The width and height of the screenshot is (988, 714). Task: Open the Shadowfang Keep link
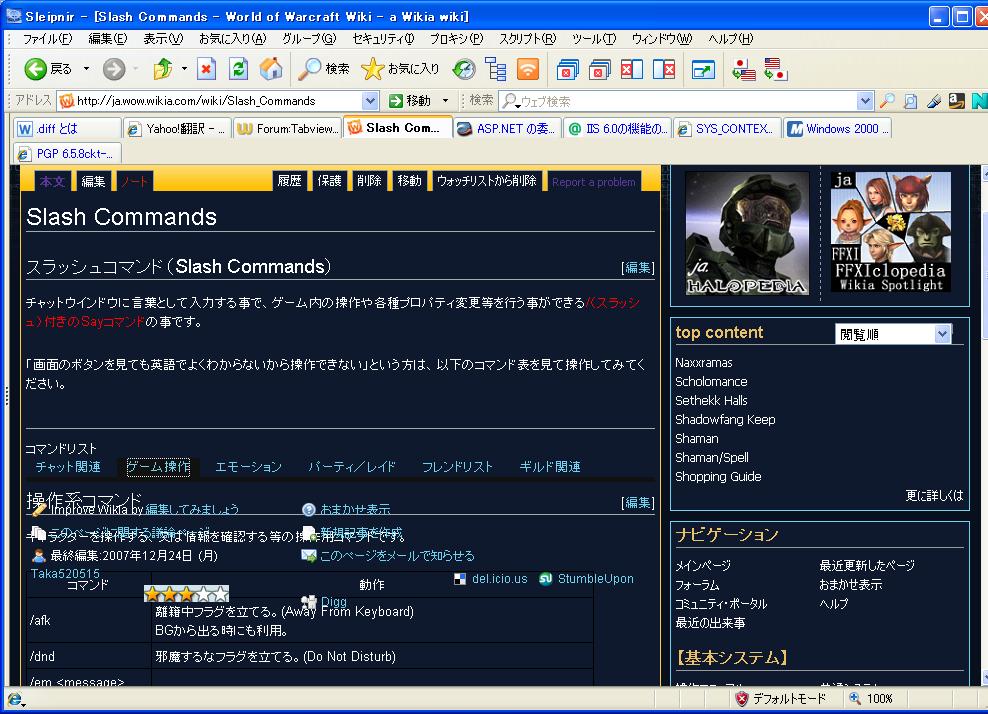[x=725, y=420]
